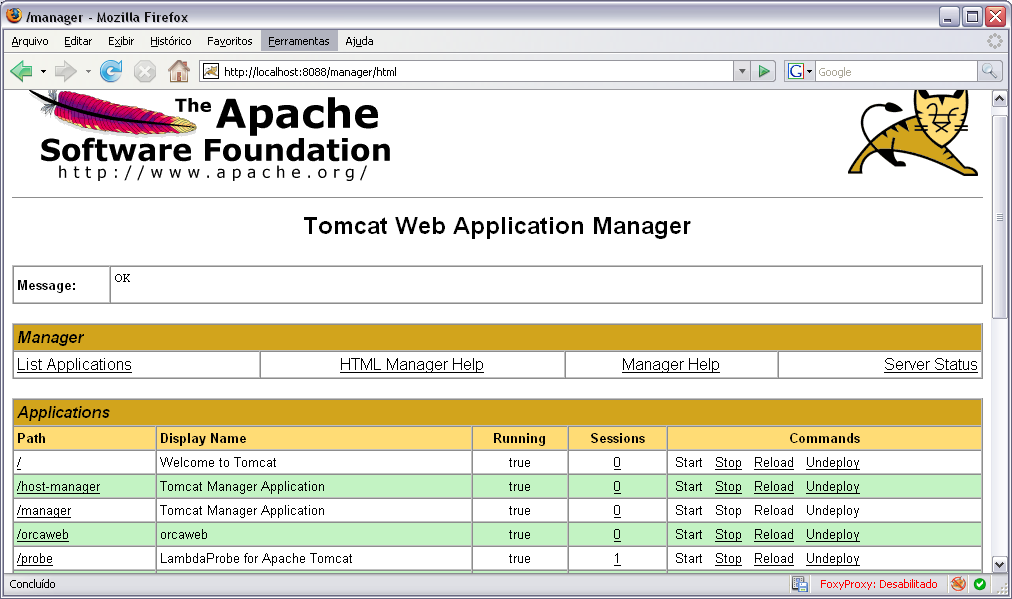Click the vertical scrollbar down arrow

pos(999,564)
